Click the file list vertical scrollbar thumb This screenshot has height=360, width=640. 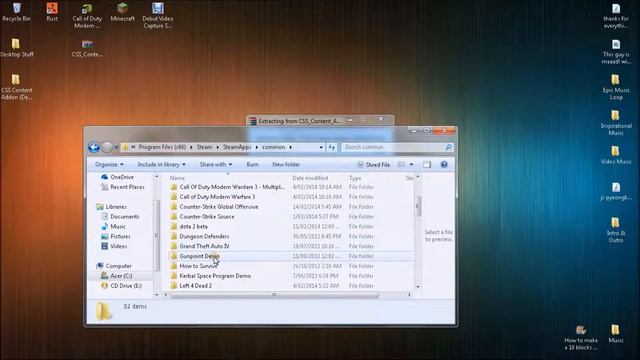[x=418, y=206]
